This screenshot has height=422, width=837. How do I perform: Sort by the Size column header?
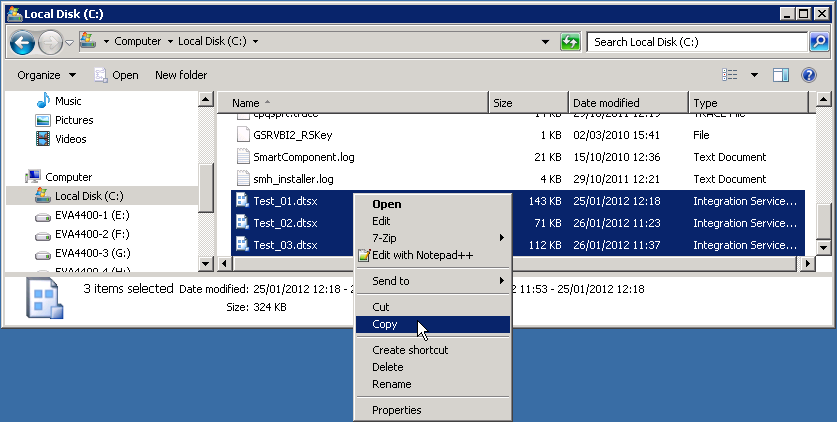click(528, 103)
